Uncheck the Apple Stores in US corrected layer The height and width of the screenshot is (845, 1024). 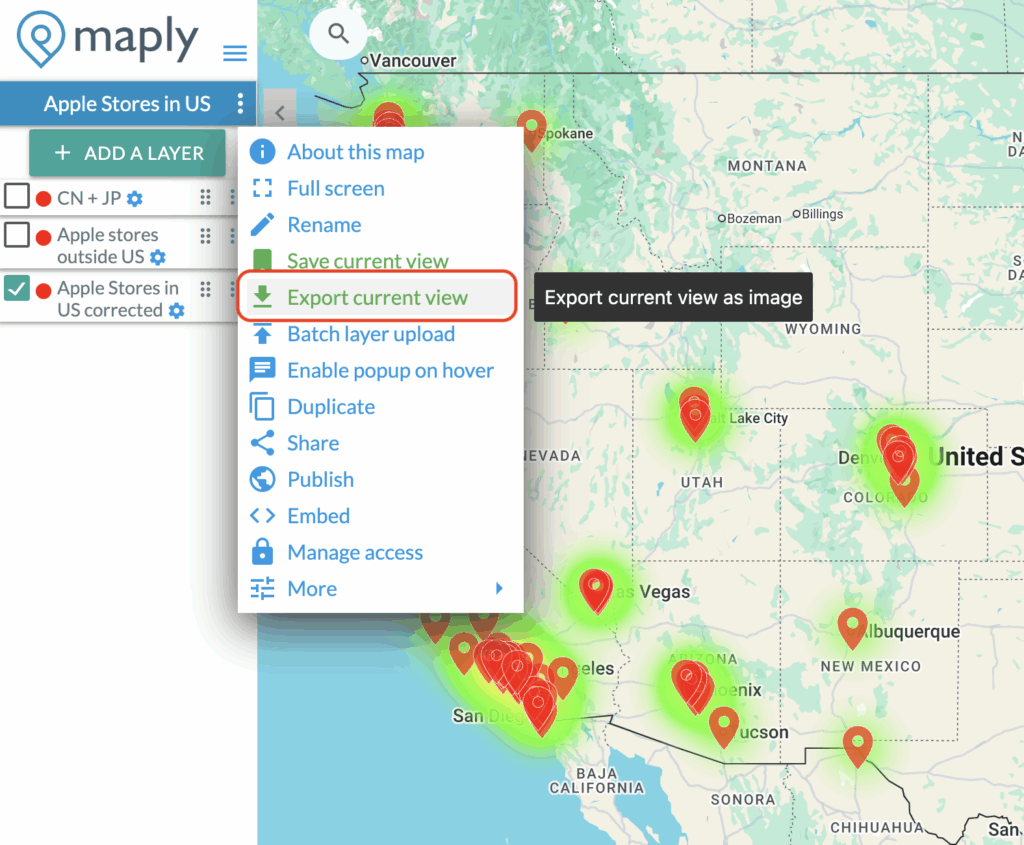click(16, 287)
